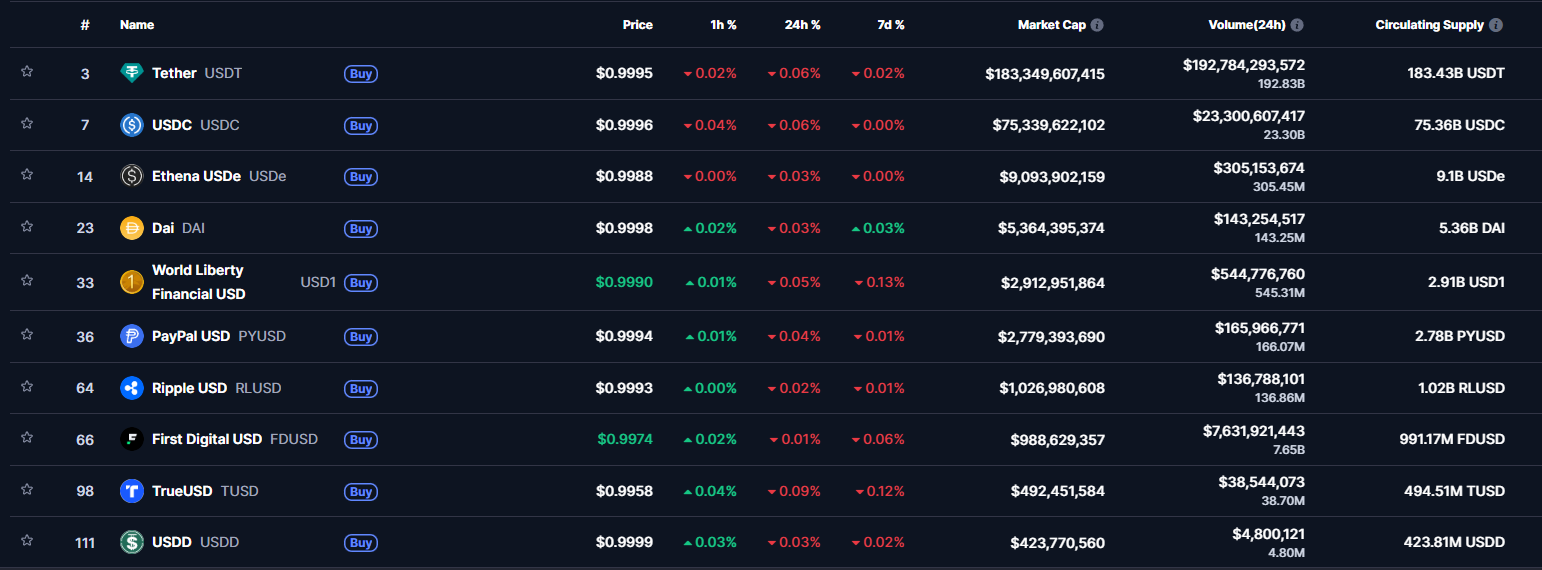Viewport: 1542px width, 570px height.
Task: Star TrueUSD row for watchlist
Action: click(x=27, y=490)
